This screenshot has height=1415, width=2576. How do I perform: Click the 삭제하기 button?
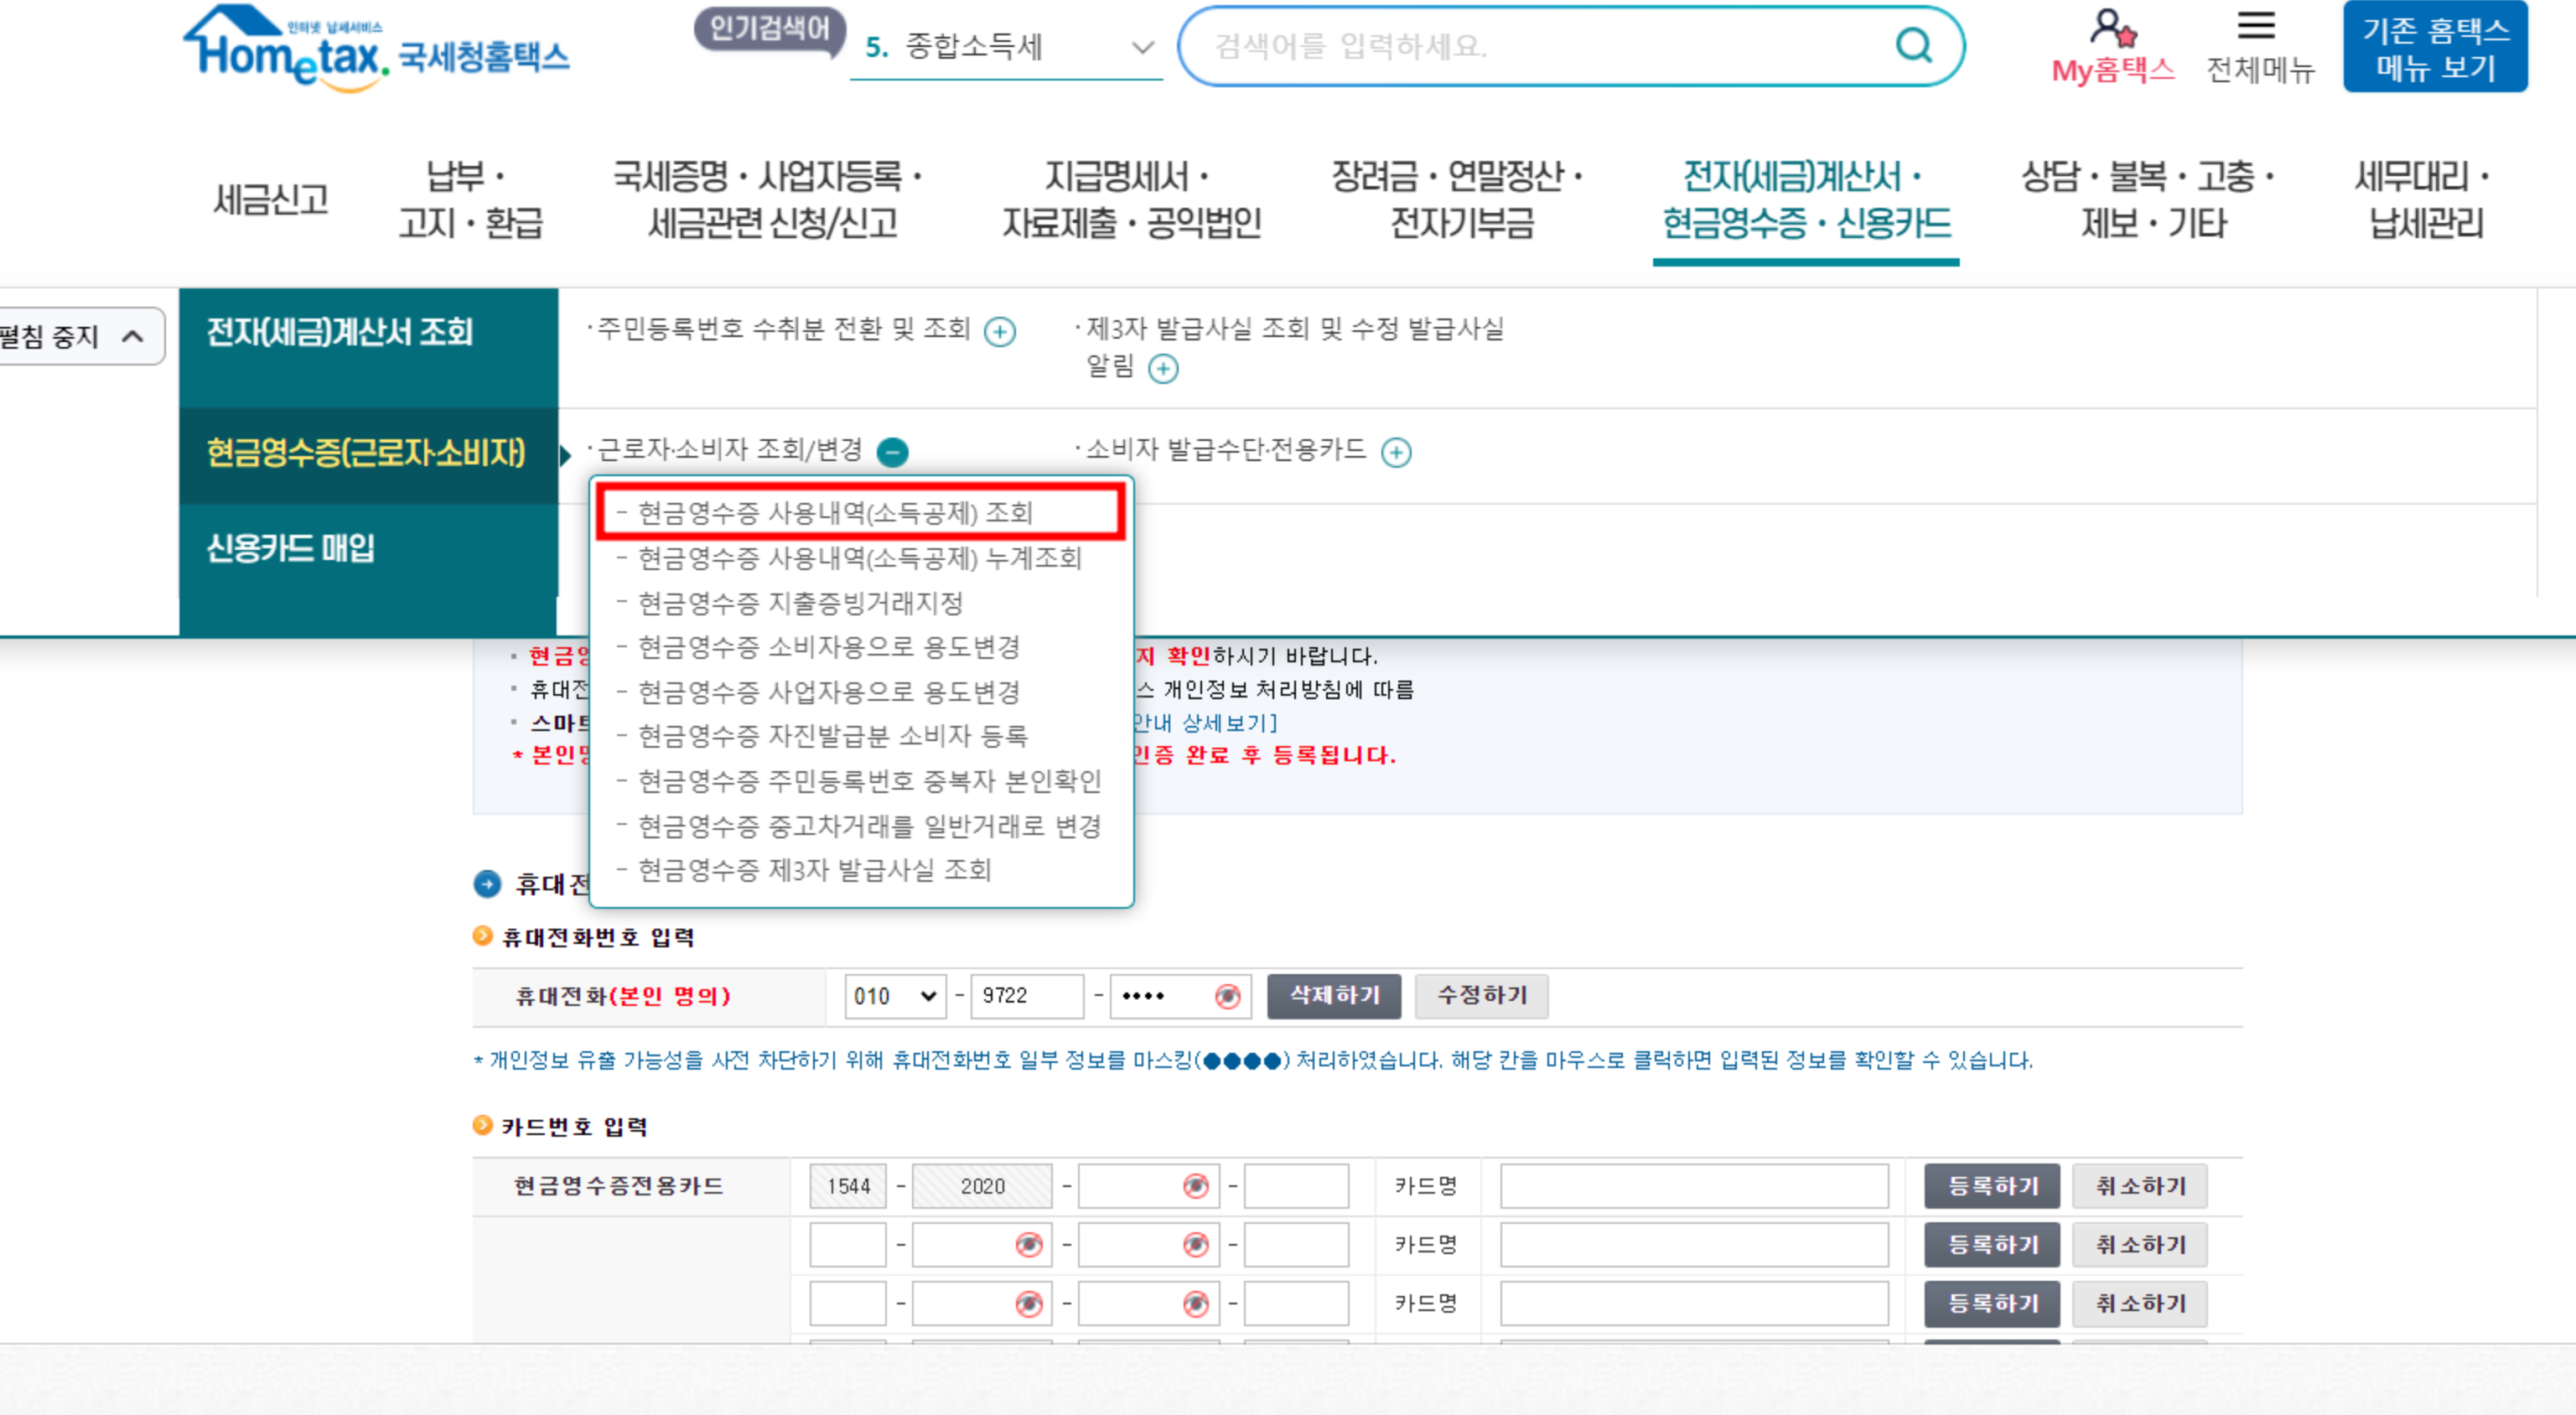click(1333, 996)
